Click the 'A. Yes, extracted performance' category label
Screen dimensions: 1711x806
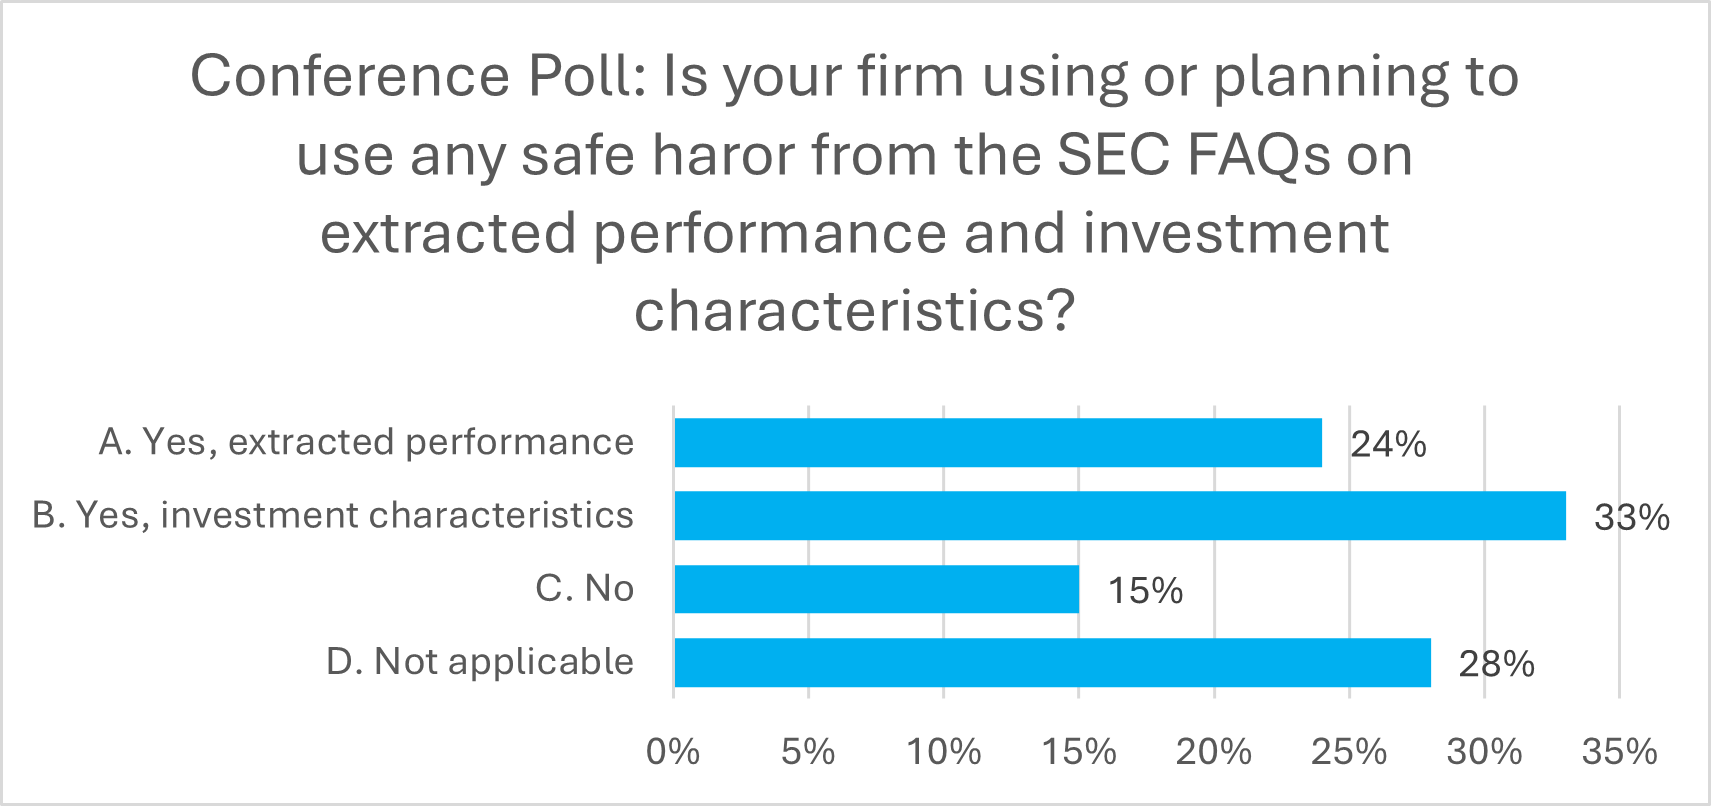point(366,442)
